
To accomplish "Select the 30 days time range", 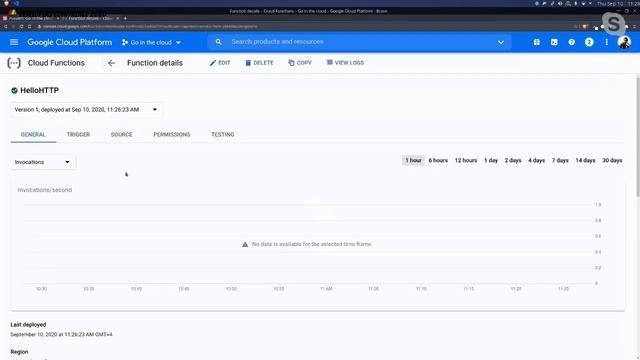I will pyautogui.click(x=612, y=160).
